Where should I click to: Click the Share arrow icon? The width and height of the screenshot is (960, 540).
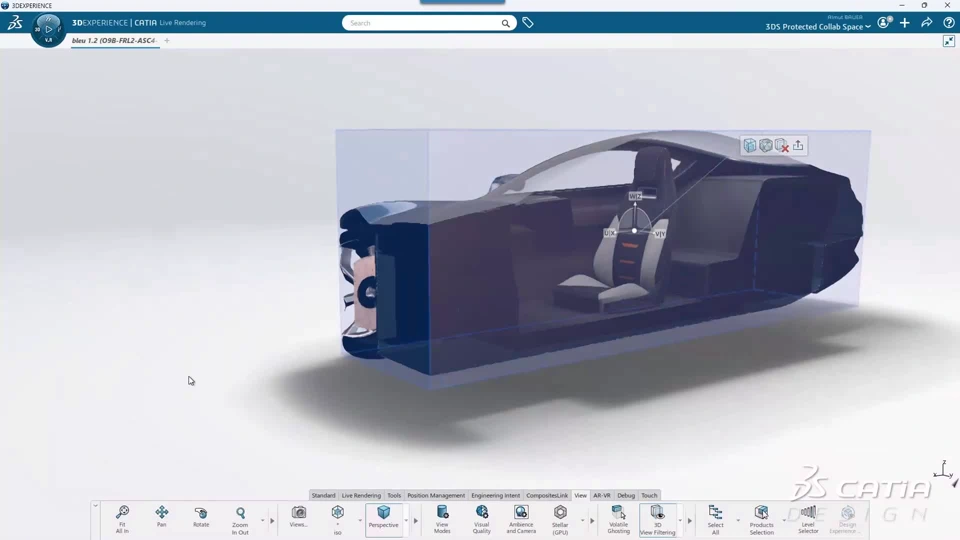[927, 23]
